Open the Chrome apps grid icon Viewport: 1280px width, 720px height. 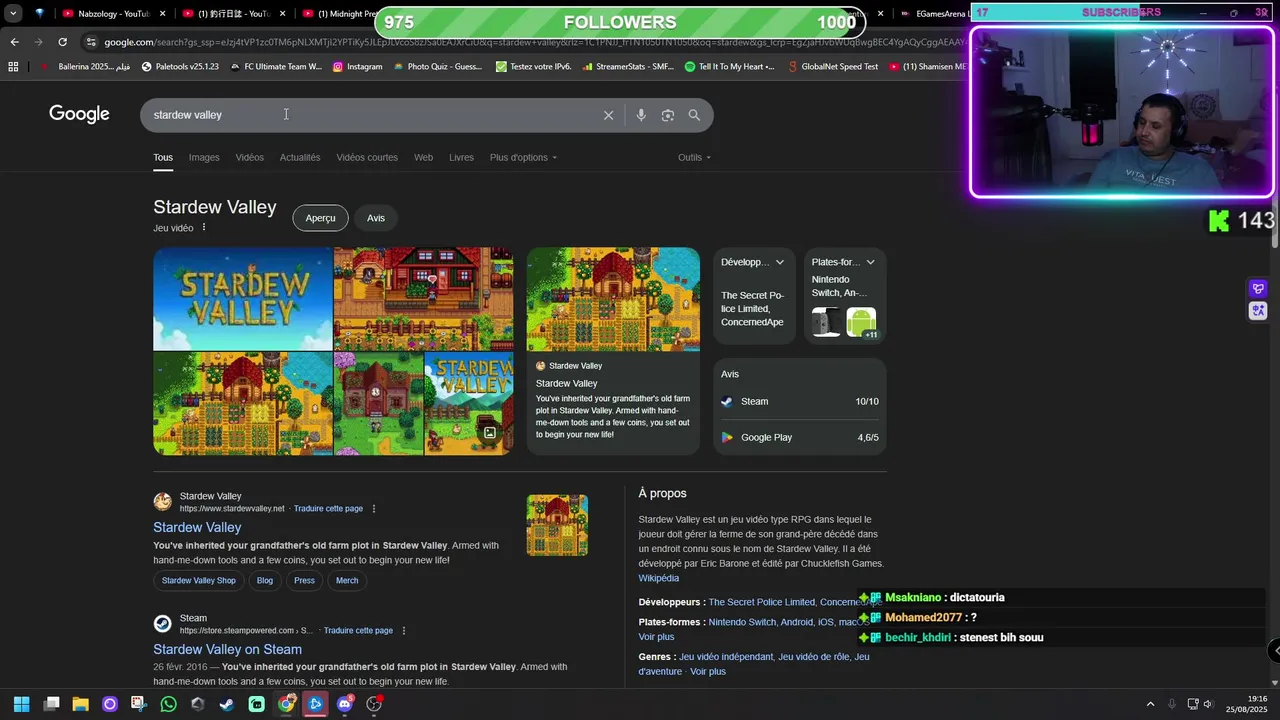(x=13, y=67)
